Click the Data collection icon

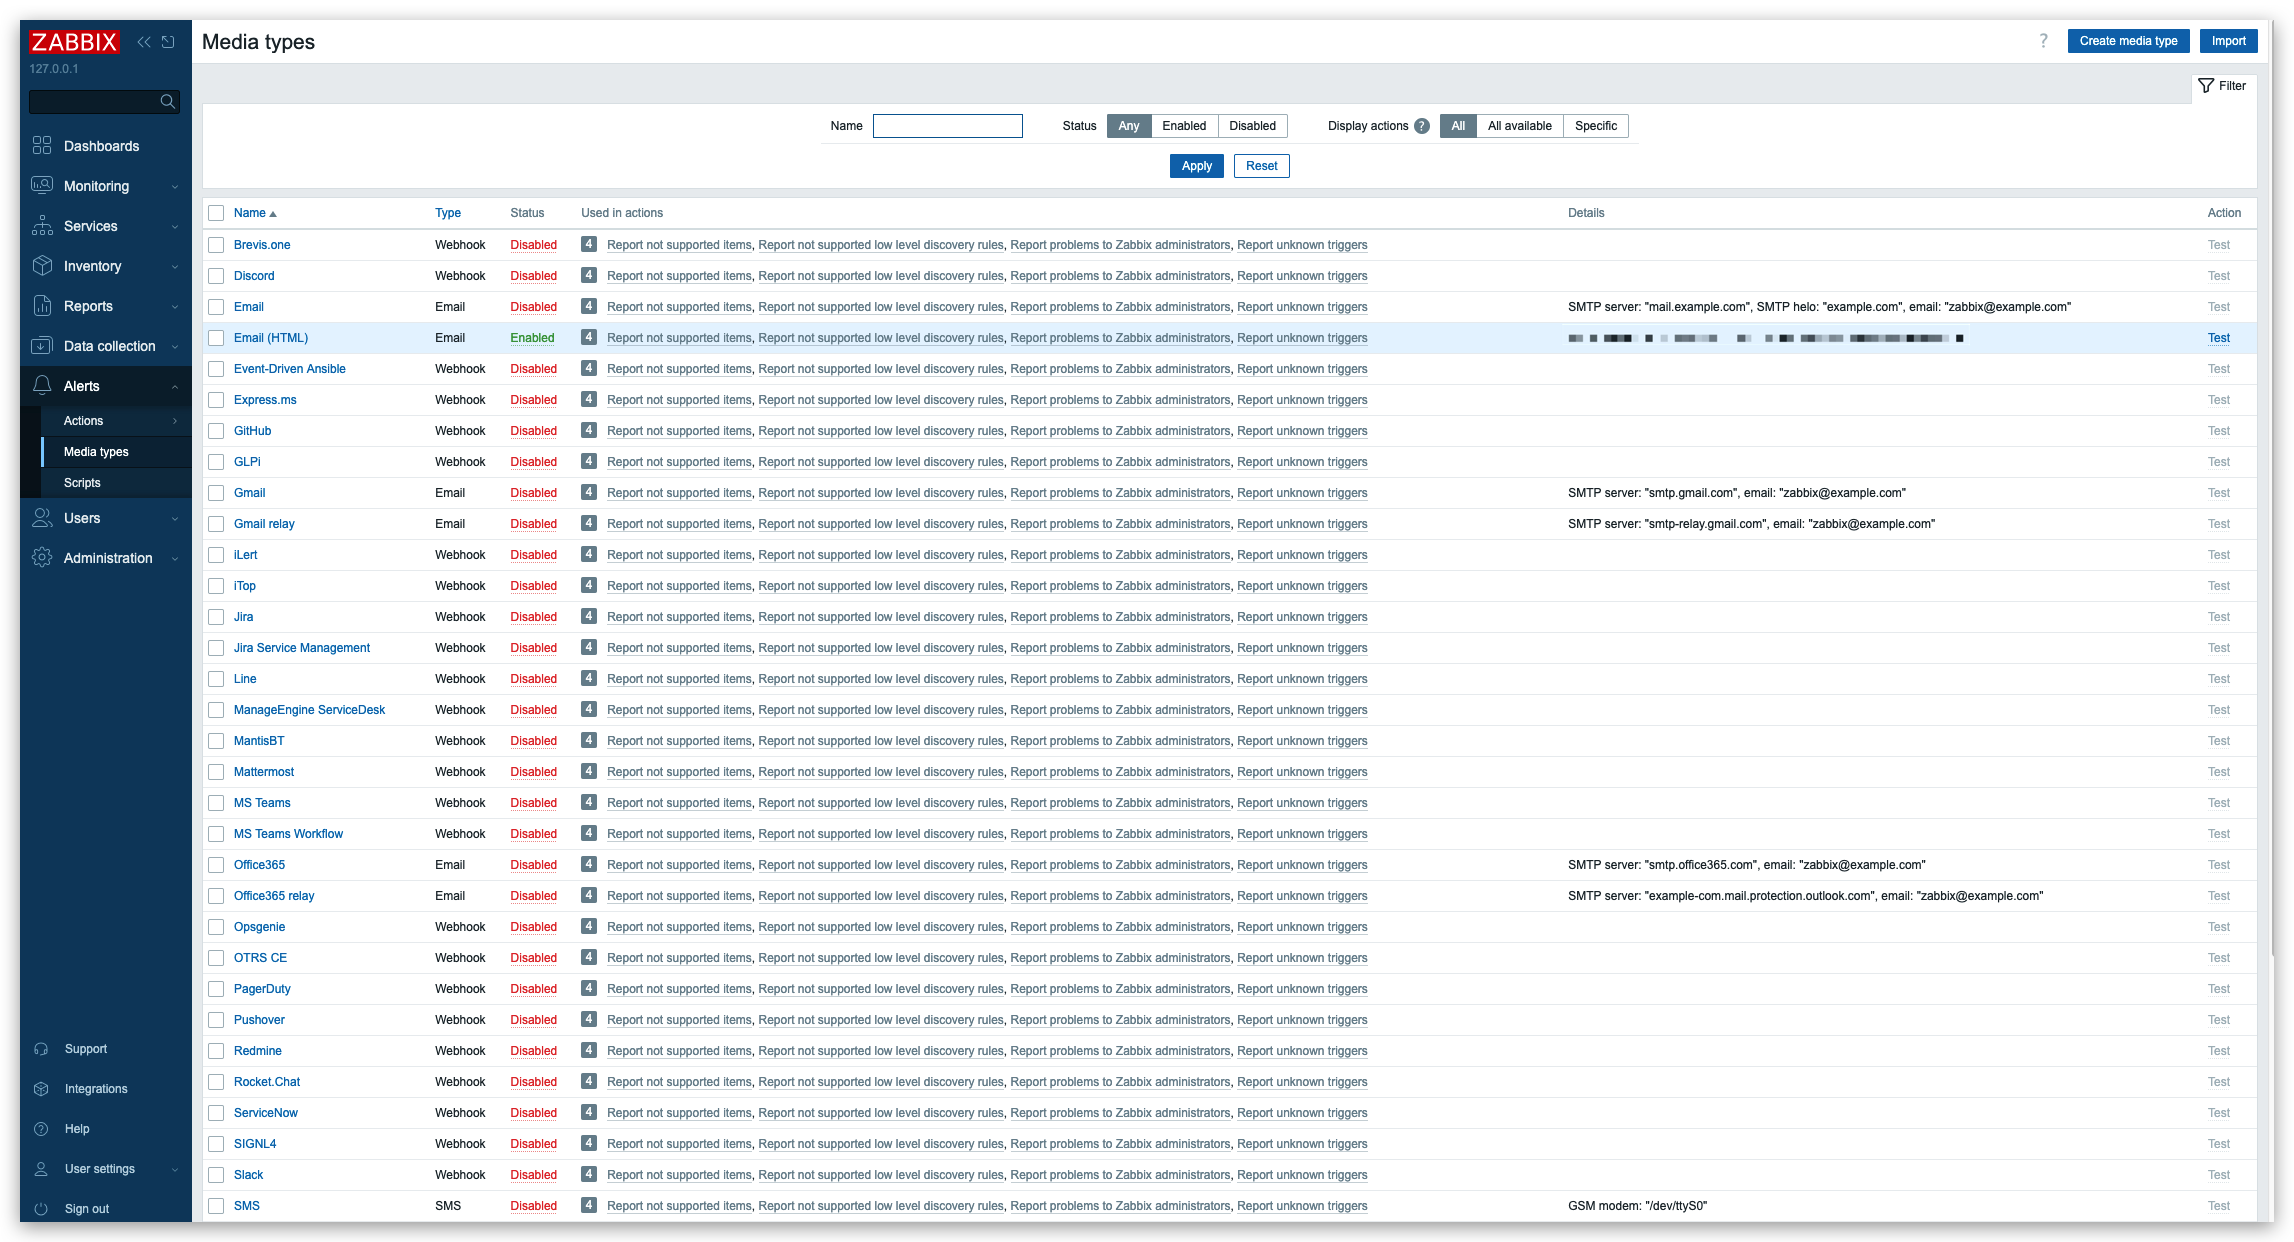[42, 346]
